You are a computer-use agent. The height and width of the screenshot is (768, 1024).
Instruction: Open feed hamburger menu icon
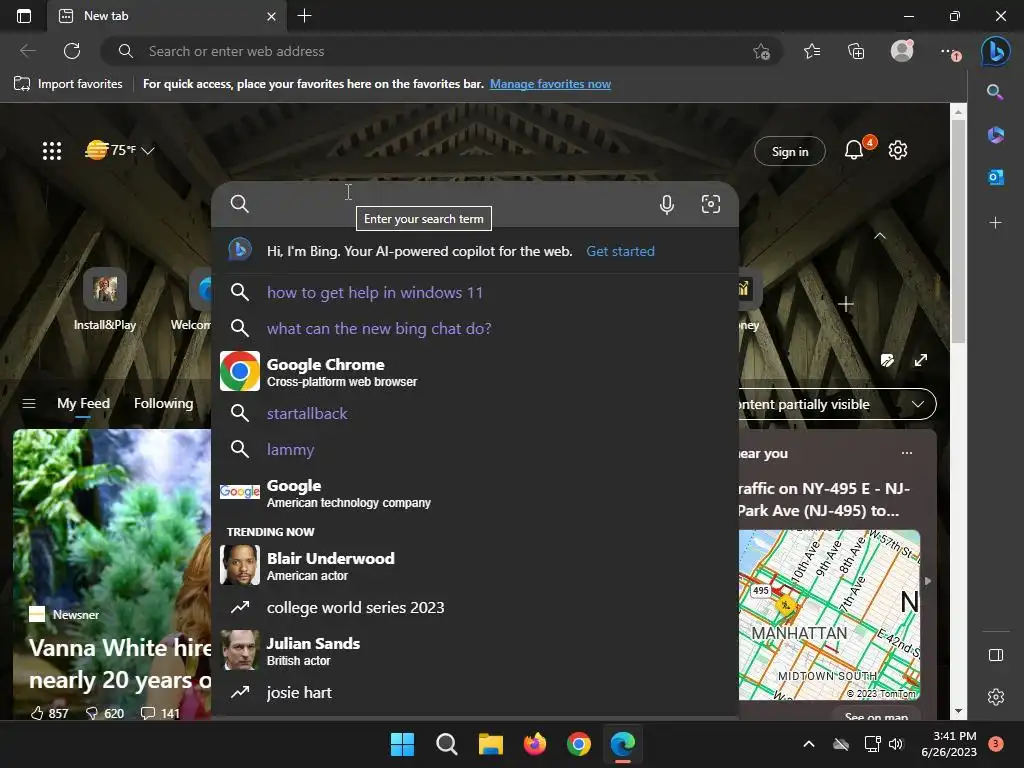tap(29, 404)
